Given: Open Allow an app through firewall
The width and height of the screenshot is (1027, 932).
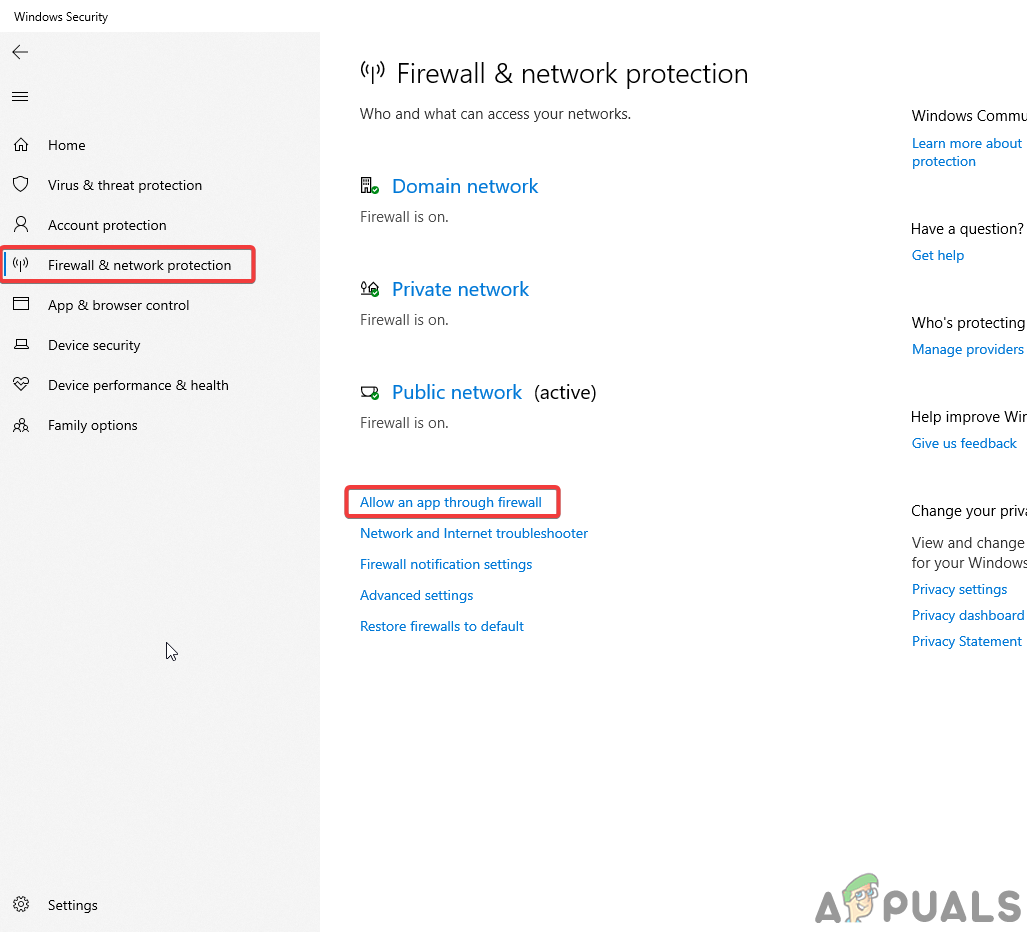Looking at the screenshot, I should pos(452,501).
